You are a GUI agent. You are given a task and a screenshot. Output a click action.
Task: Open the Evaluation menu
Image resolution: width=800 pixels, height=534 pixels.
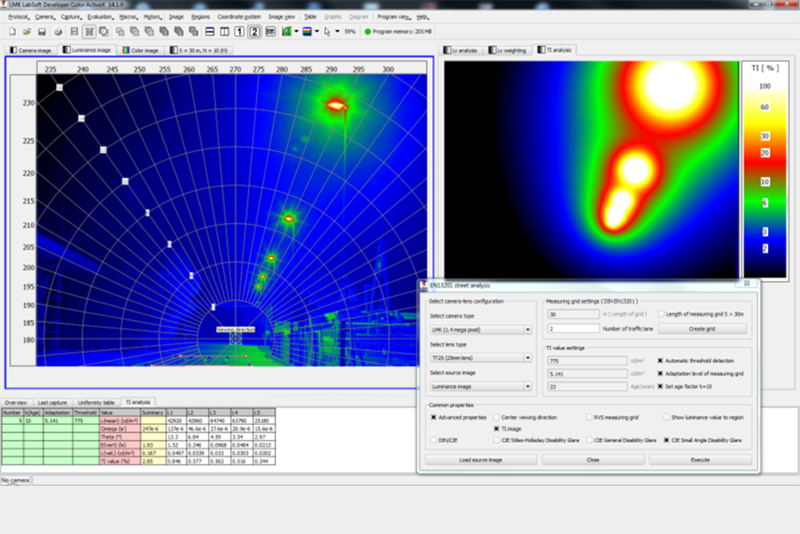(99, 17)
